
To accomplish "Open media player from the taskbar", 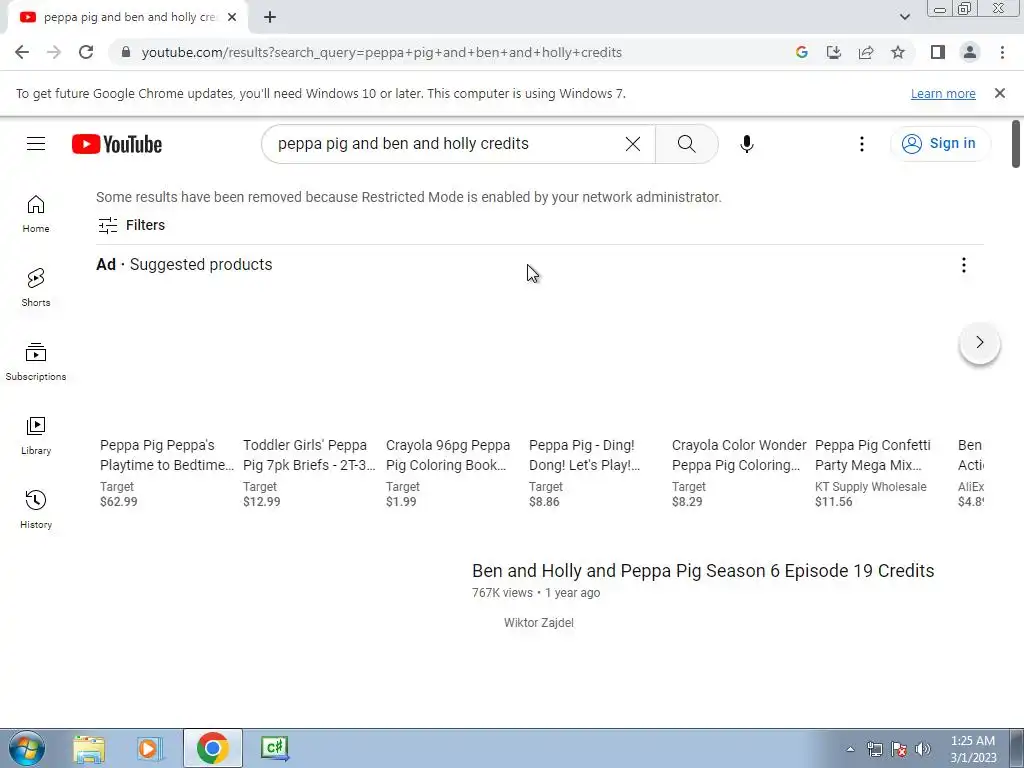I will [x=150, y=748].
